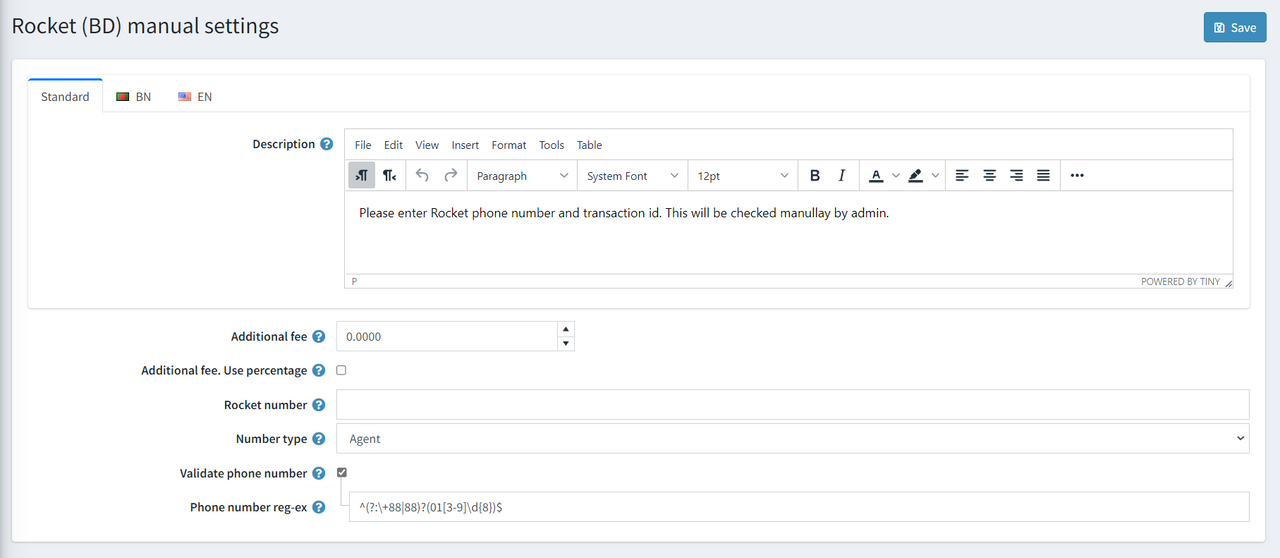Switch to the Standard tab
This screenshot has height=558, width=1280.
(x=65, y=97)
